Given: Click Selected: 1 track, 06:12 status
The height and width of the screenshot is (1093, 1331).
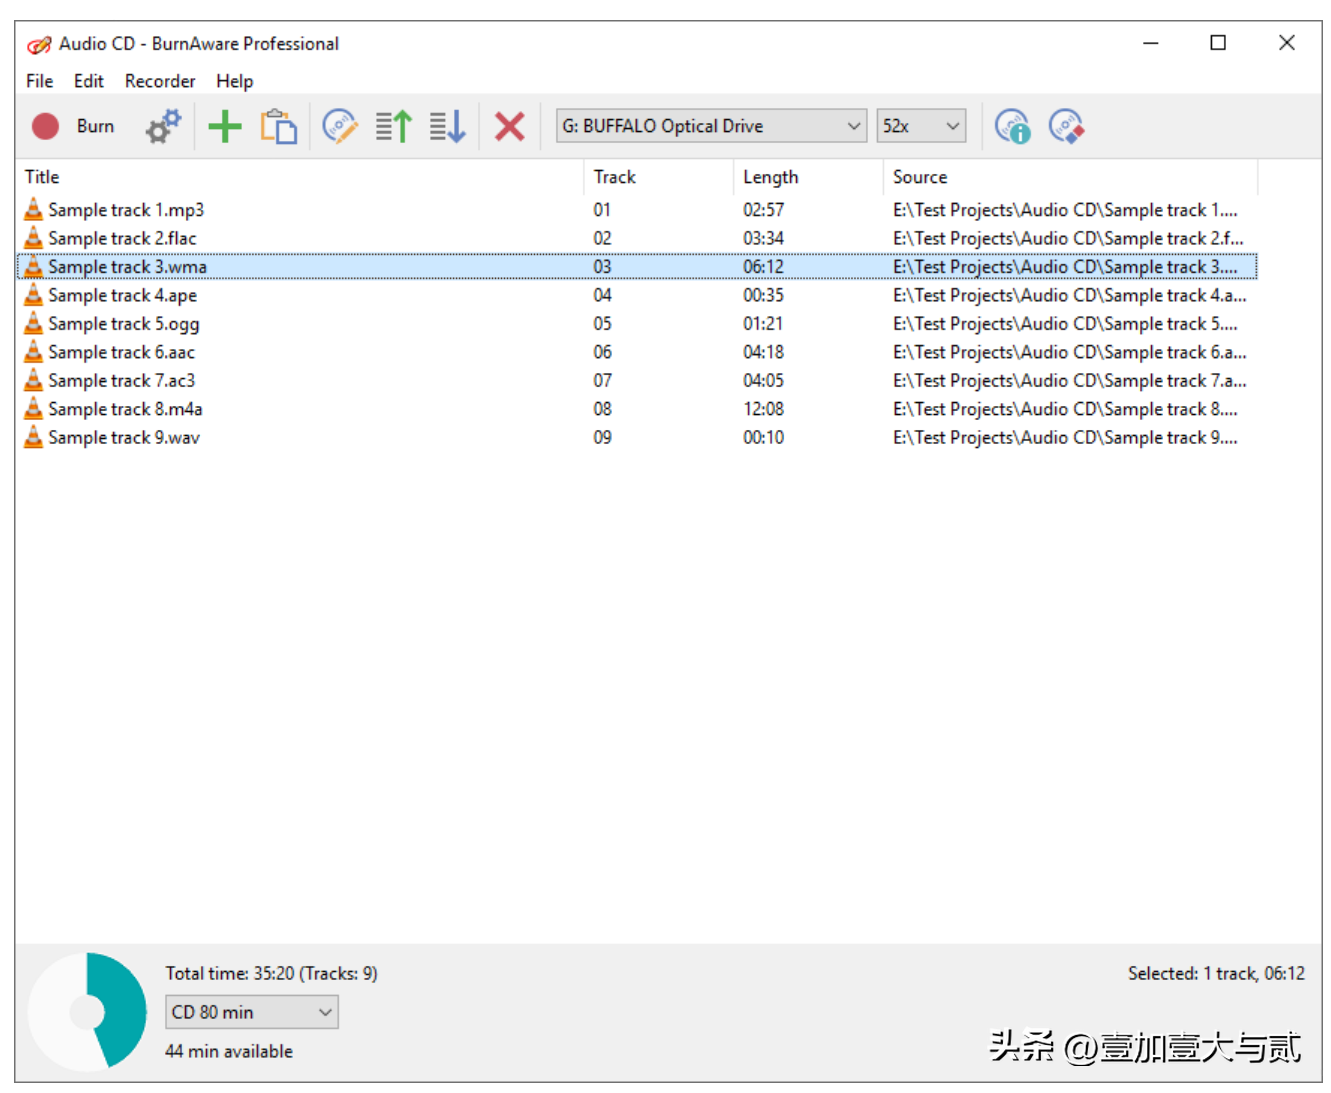Looking at the screenshot, I should (1216, 973).
